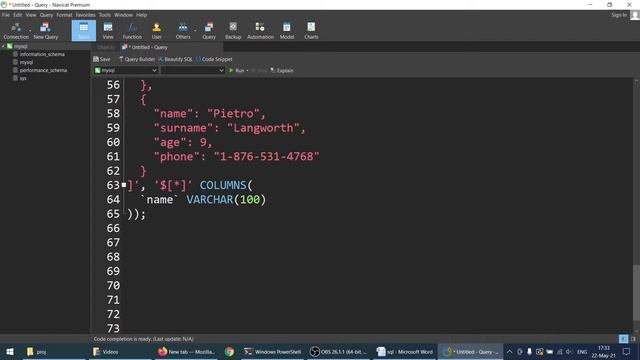This screenshot has width=640, height=360.
Task: Open the empty database dropdown
Action: 193,70
